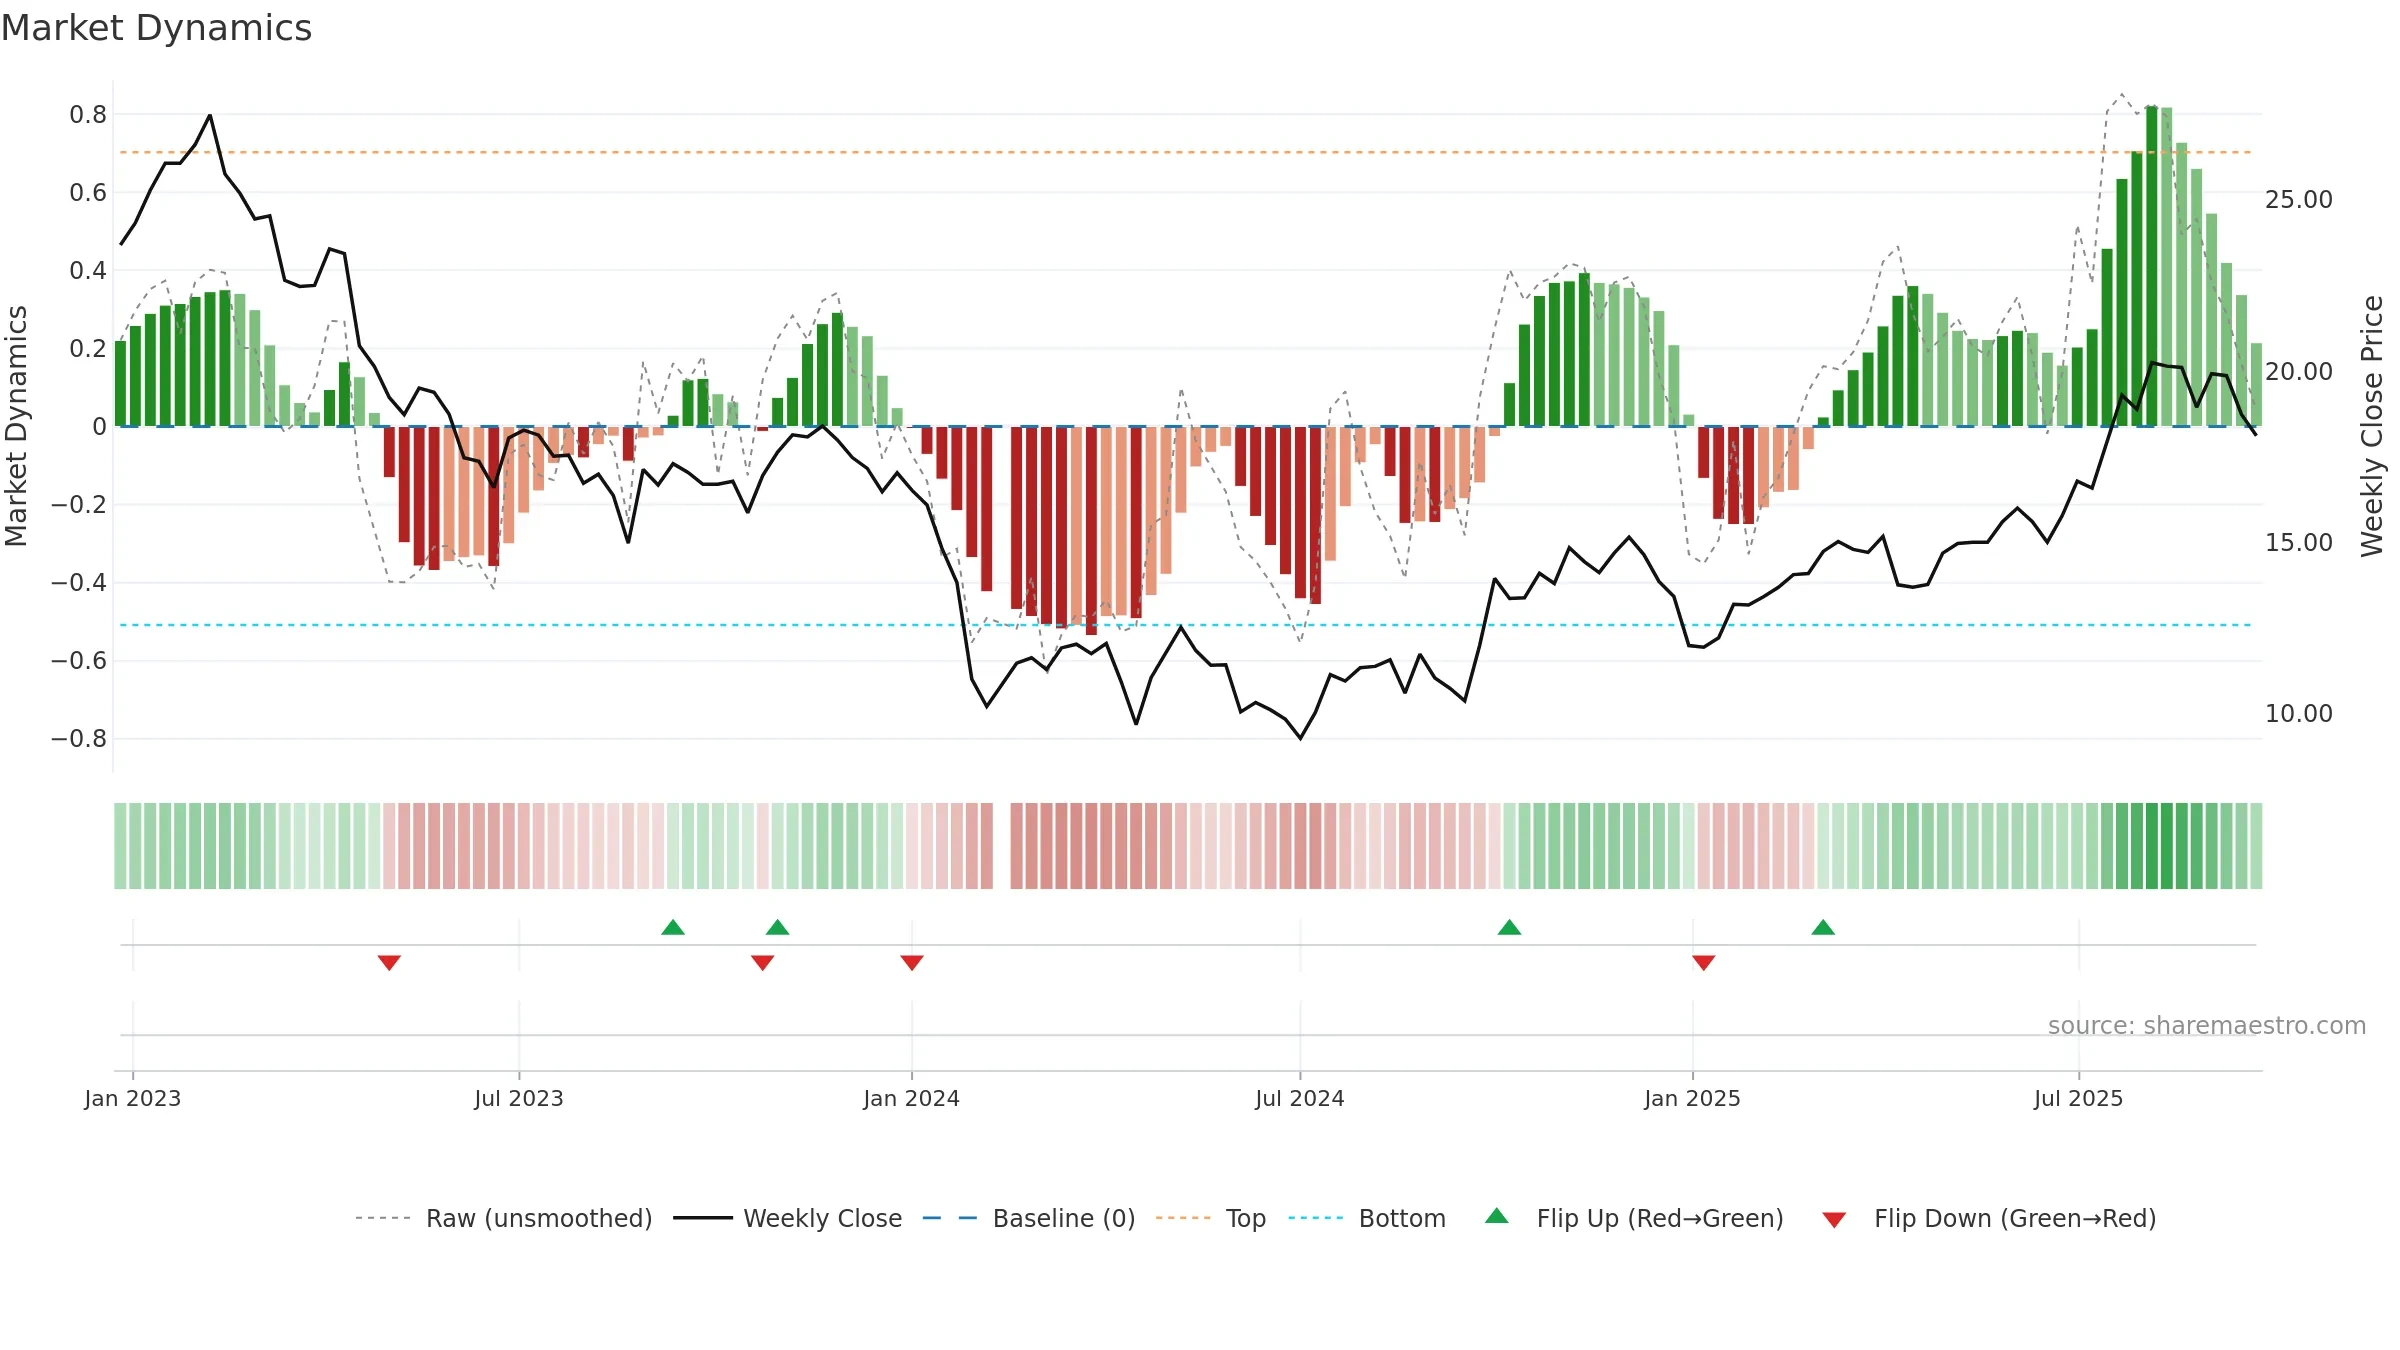The image size is (2400, 1350).
Task: Click the −0.2 left axis tick label
Action: (x=79, y=505)
